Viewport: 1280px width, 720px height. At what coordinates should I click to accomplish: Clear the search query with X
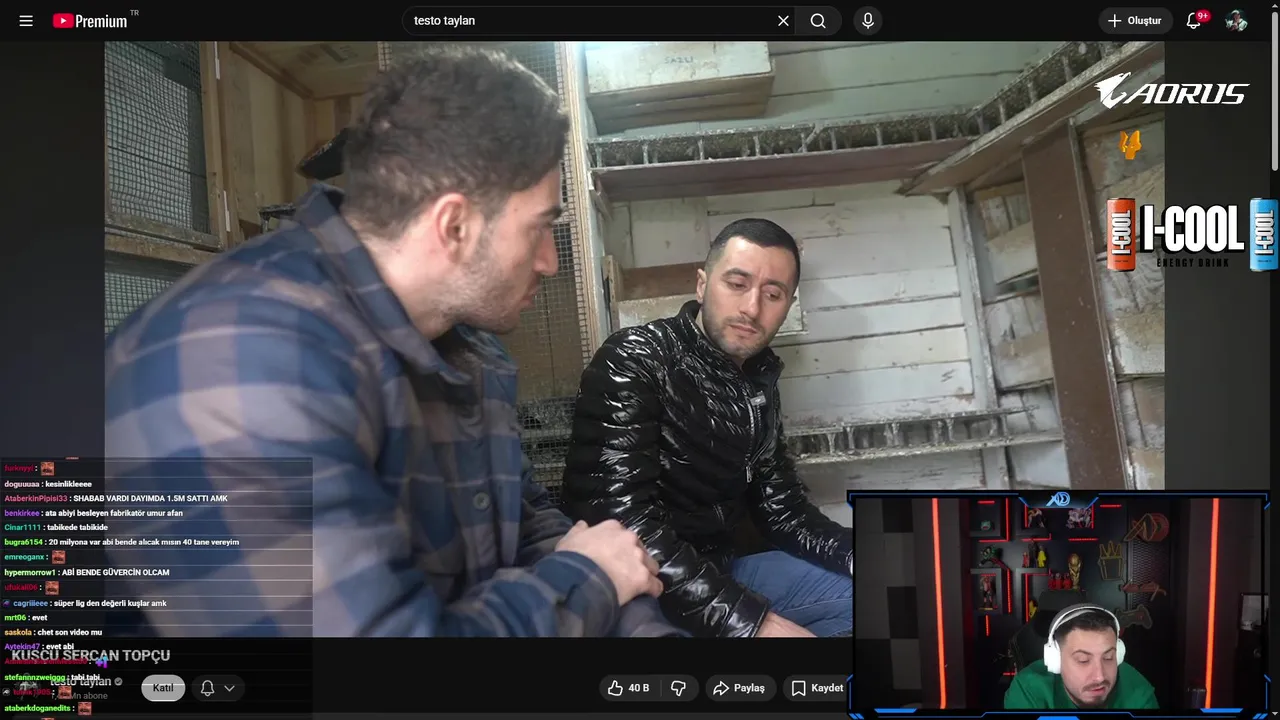pyautogui.click(x=783, y=21)
